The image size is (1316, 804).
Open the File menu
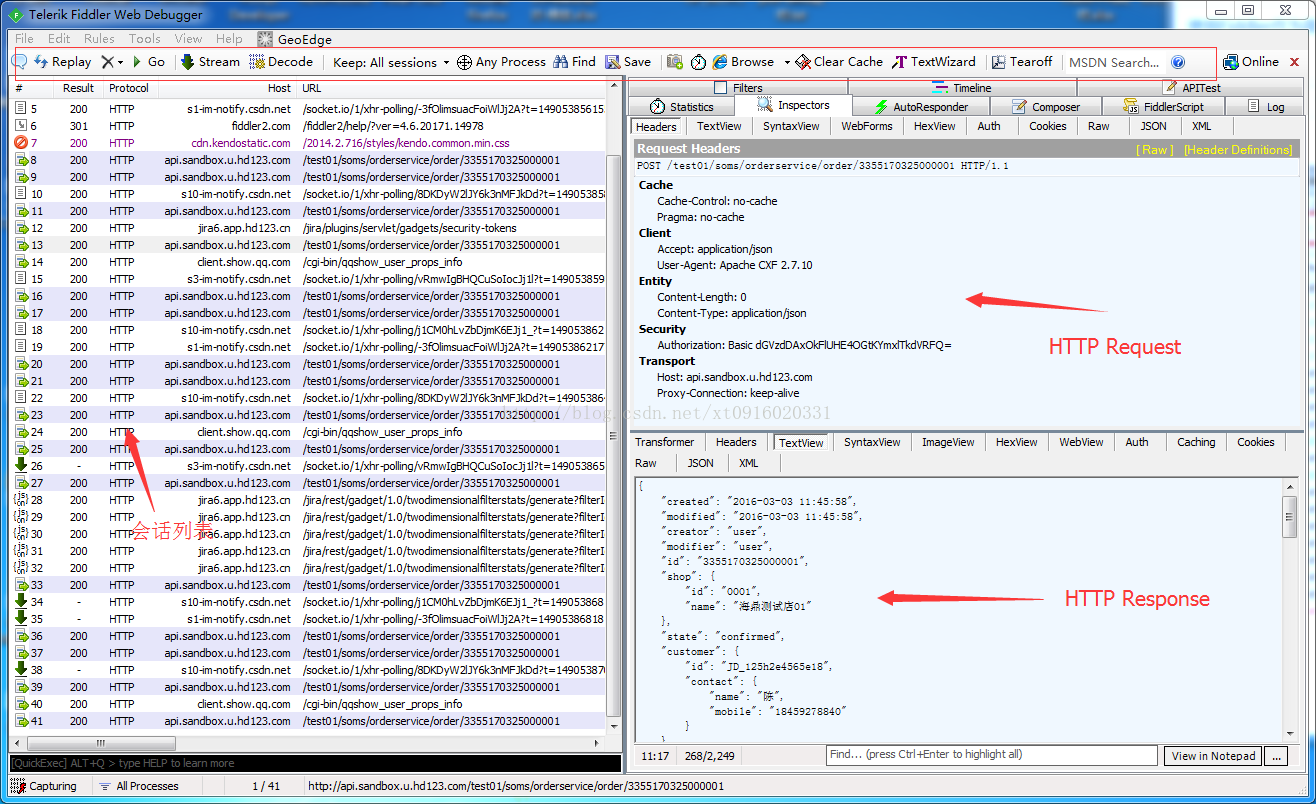(x=24, y=39)
